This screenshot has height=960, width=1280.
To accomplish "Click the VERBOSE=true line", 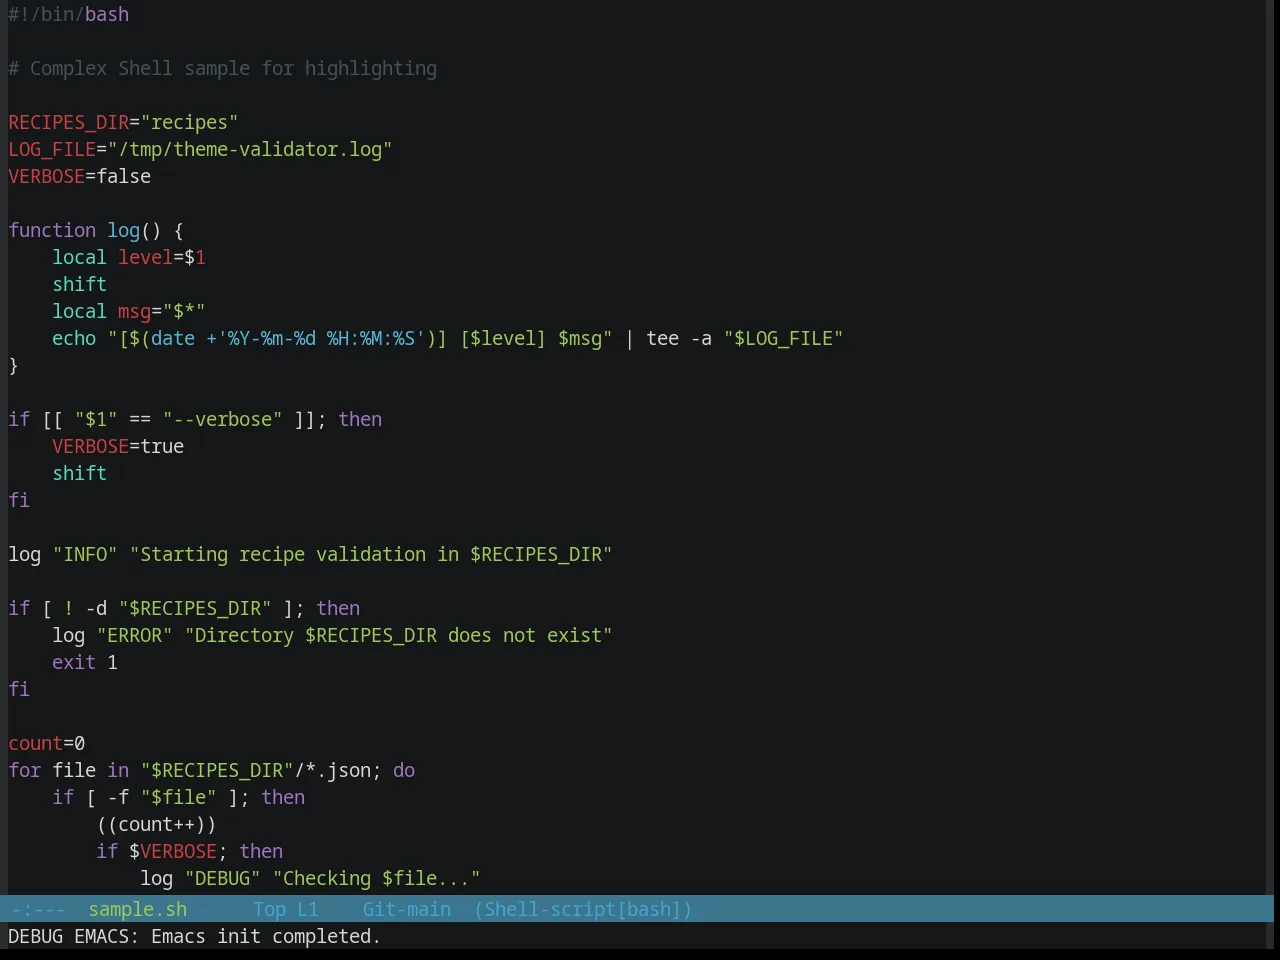I will click(x=118, y=446).
